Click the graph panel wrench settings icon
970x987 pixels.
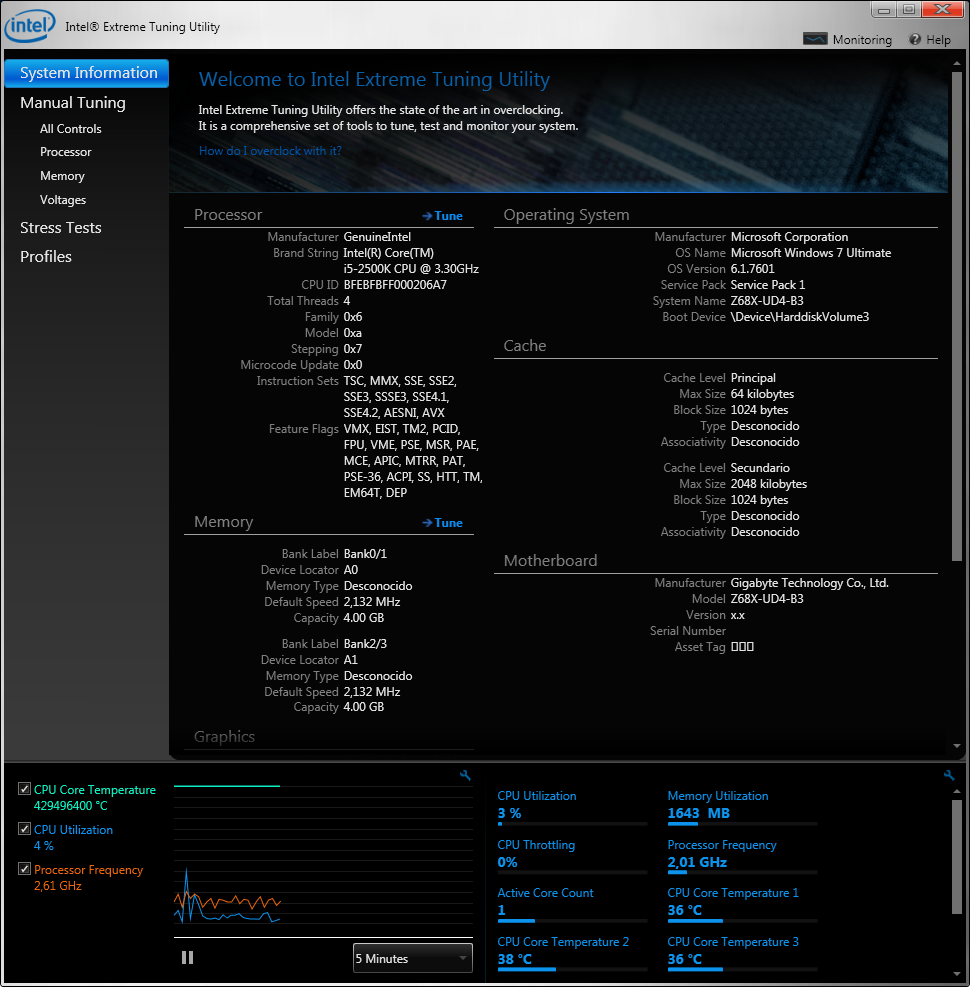click(x=465, y=775)
